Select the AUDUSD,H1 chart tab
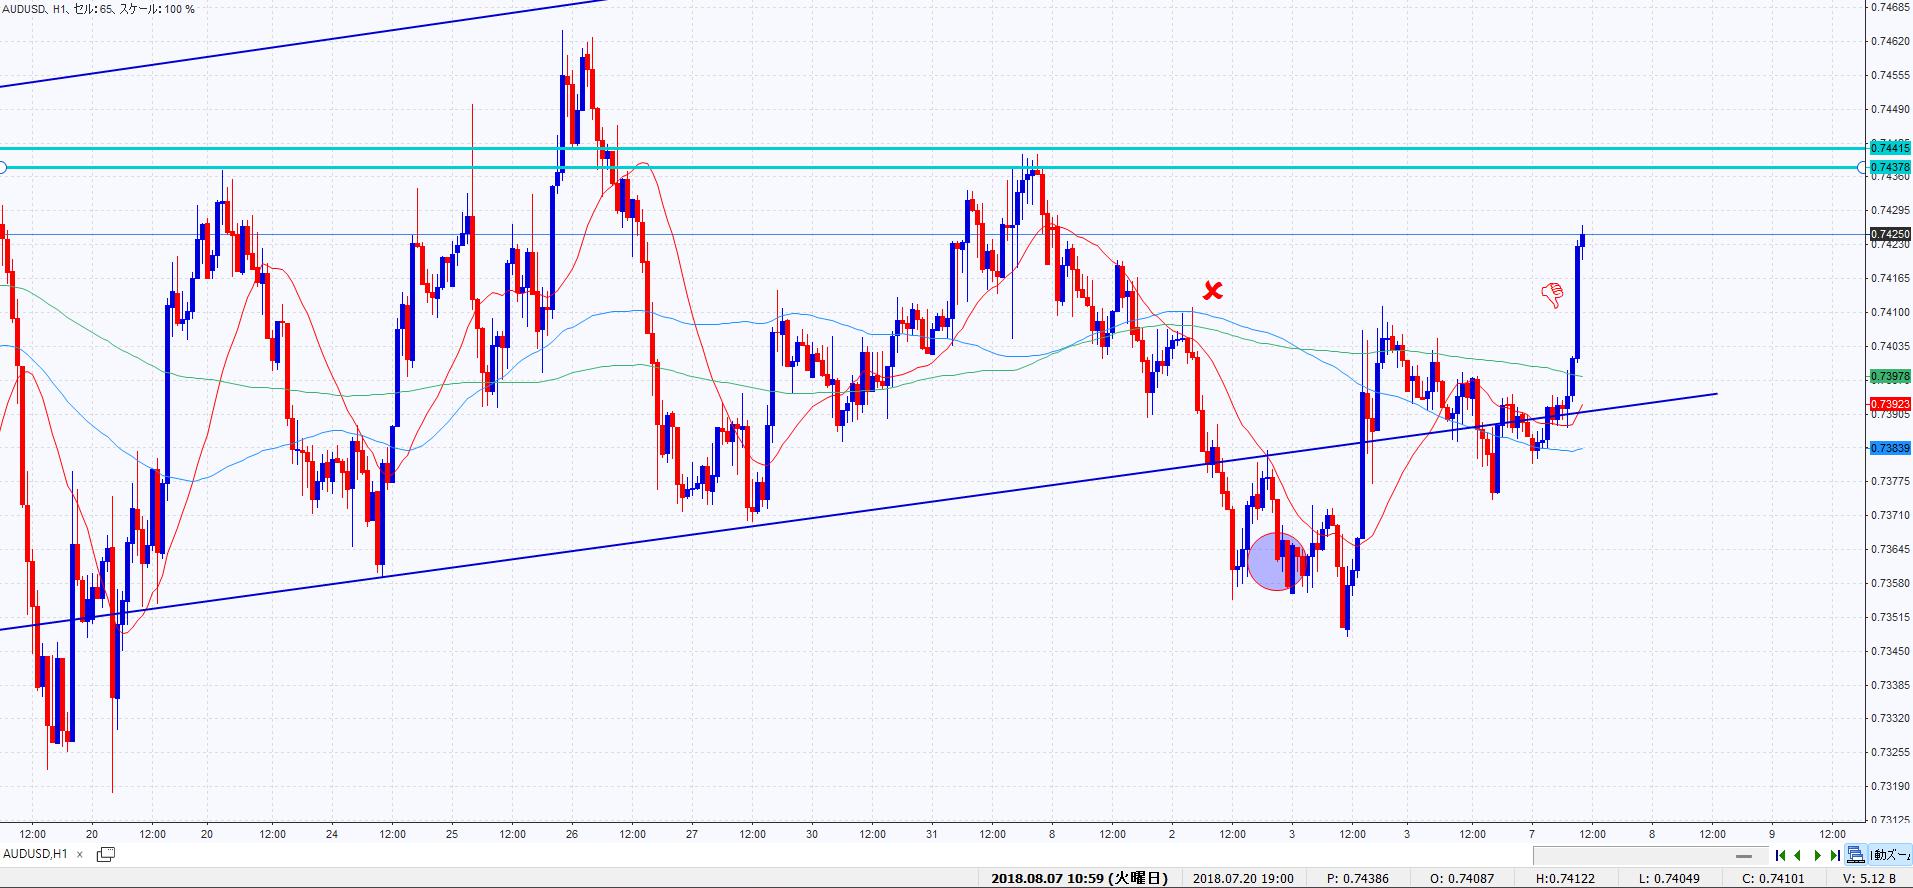This screenshot has height=888, width=1913. pos(36,854)
